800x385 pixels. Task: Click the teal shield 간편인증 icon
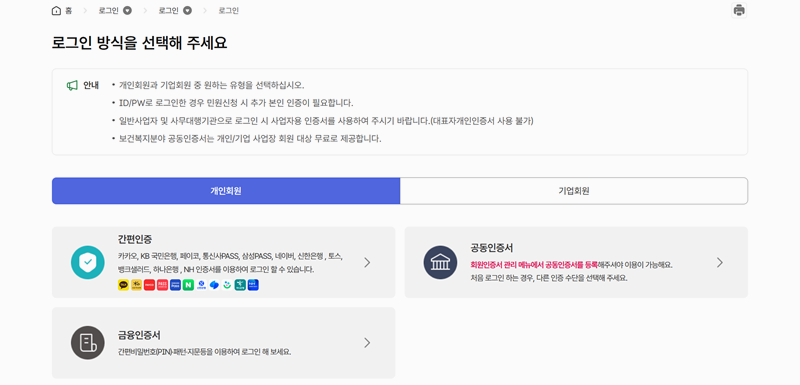coord(88,263)
